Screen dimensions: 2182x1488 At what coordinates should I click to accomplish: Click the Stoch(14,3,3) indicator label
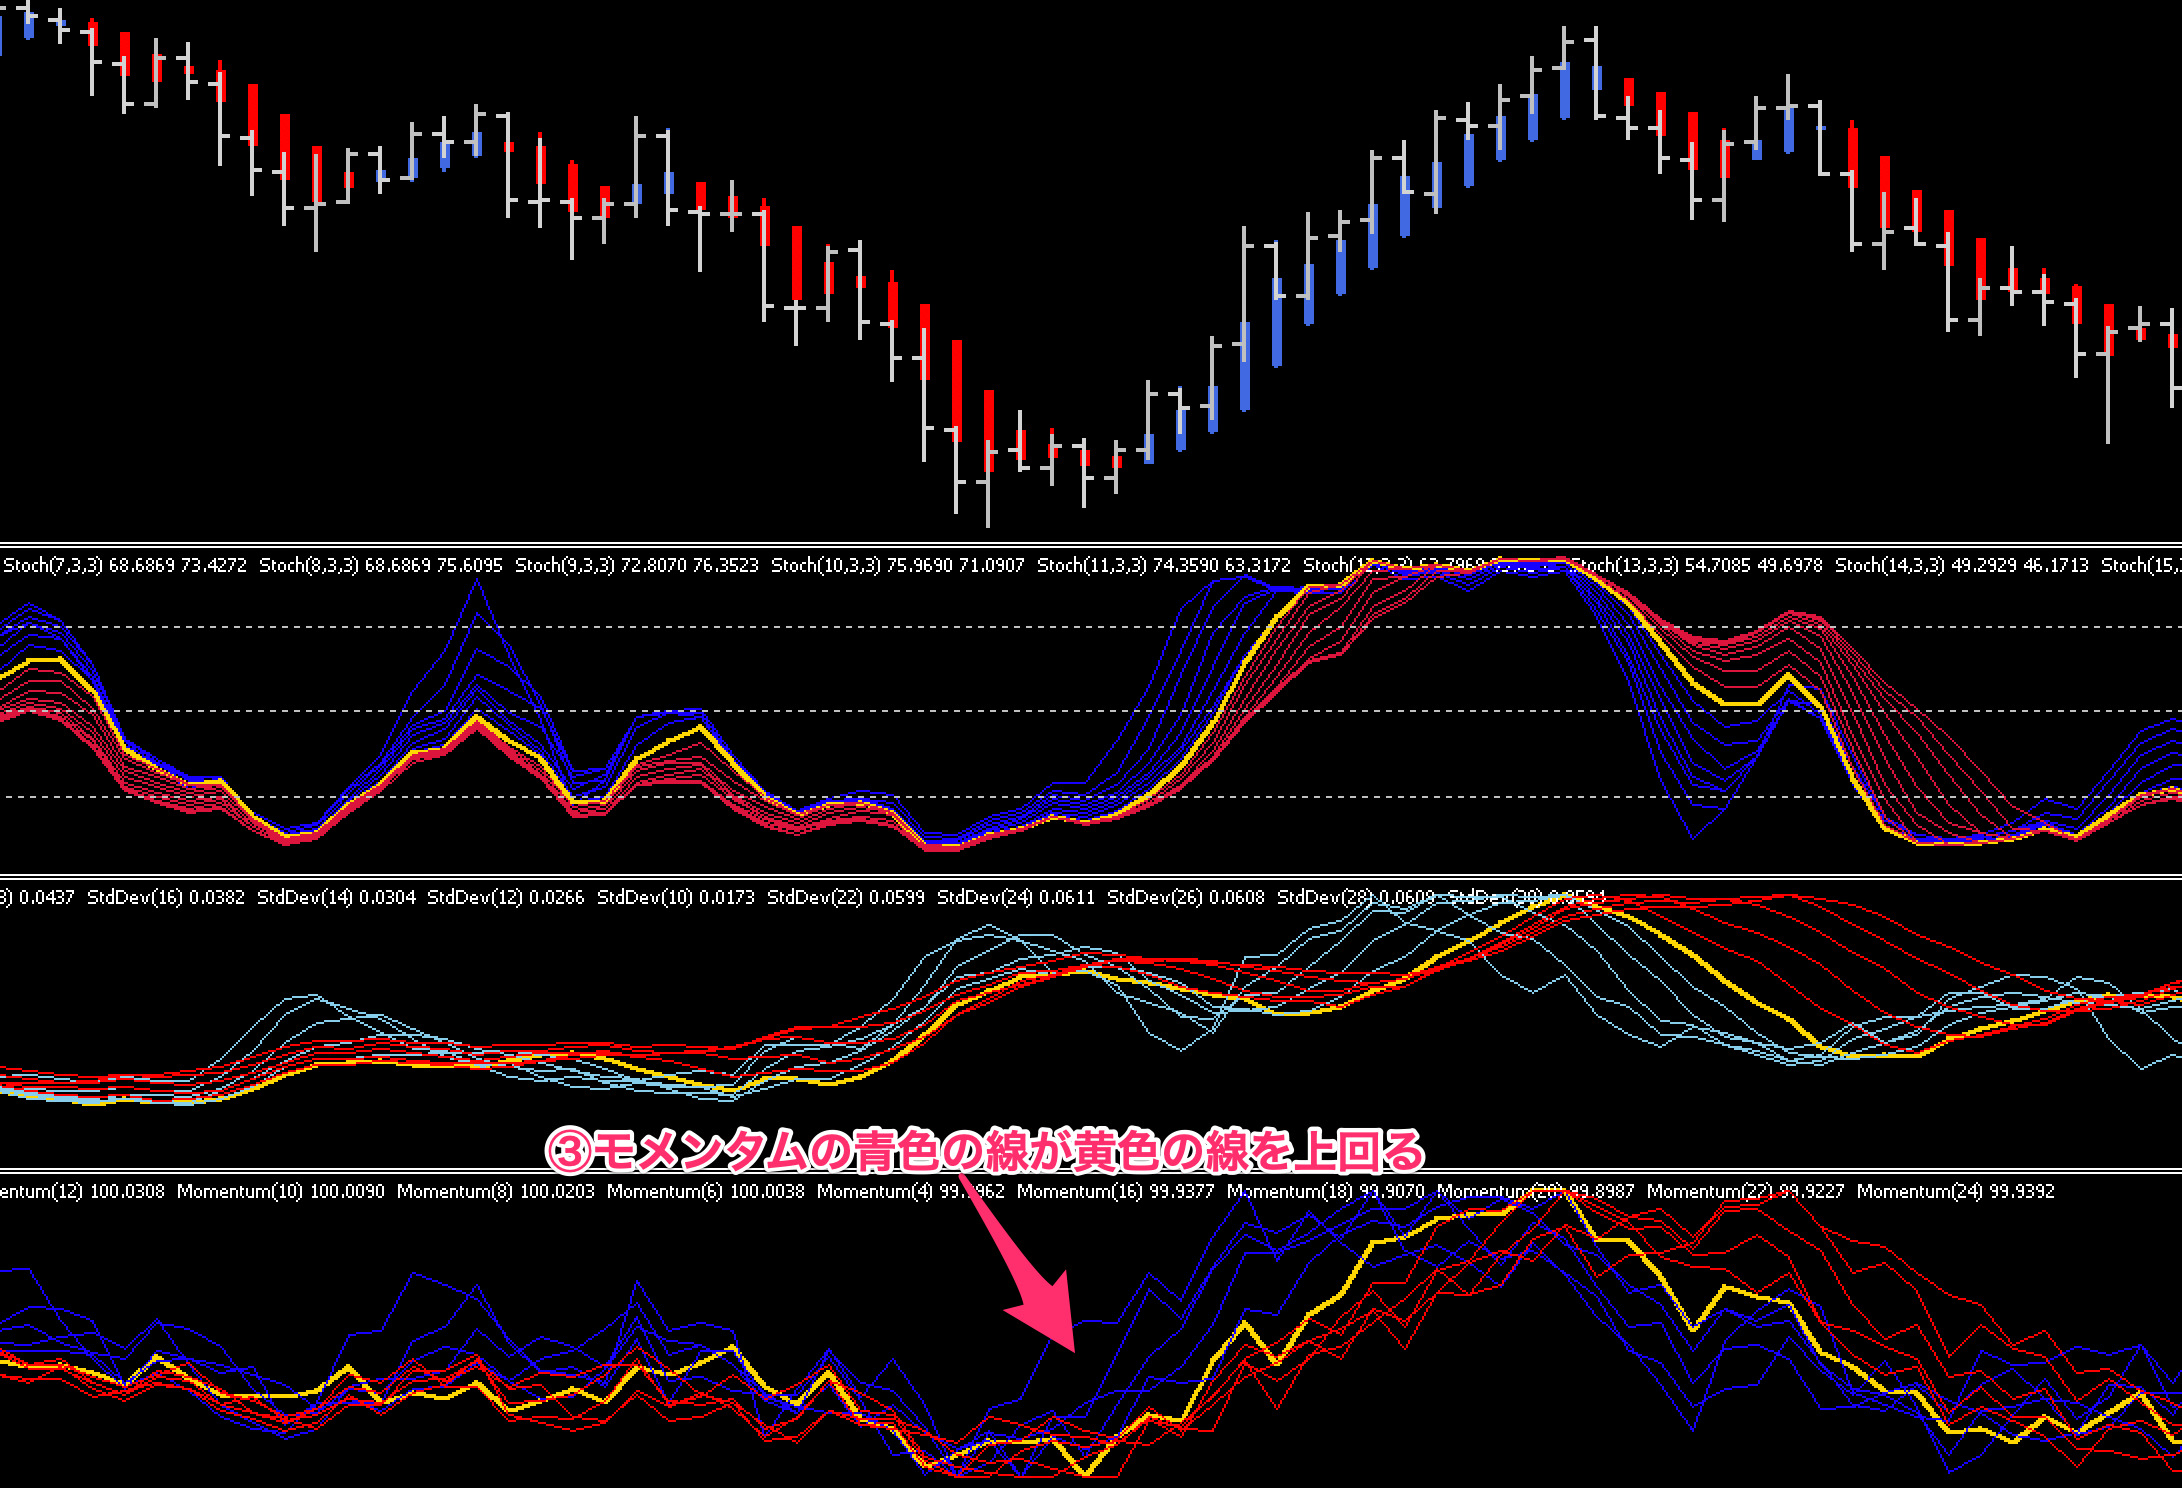(1962, 565)
